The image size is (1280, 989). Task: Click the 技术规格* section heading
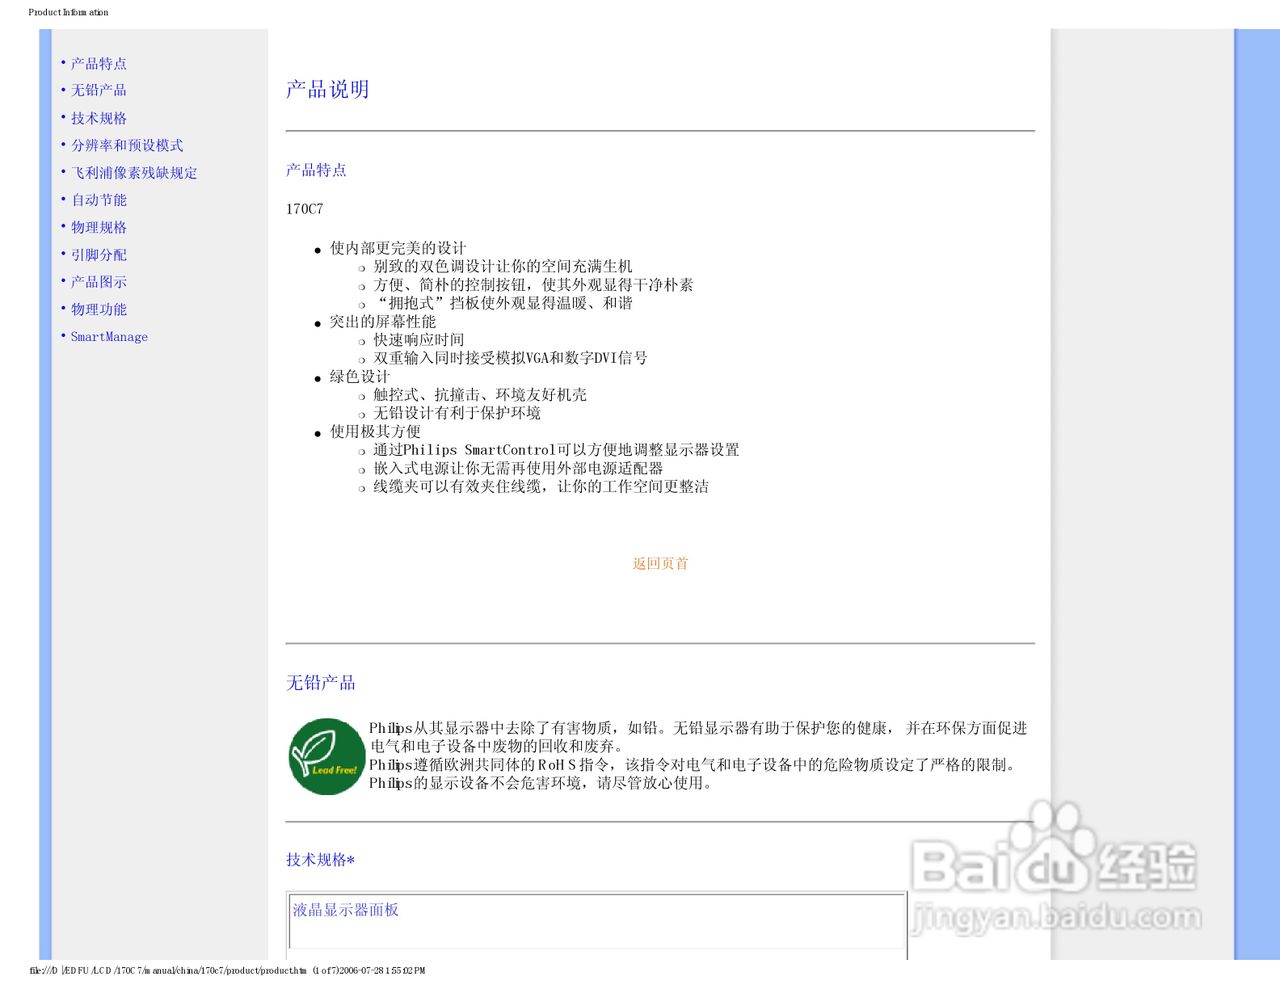coord(321,860)
